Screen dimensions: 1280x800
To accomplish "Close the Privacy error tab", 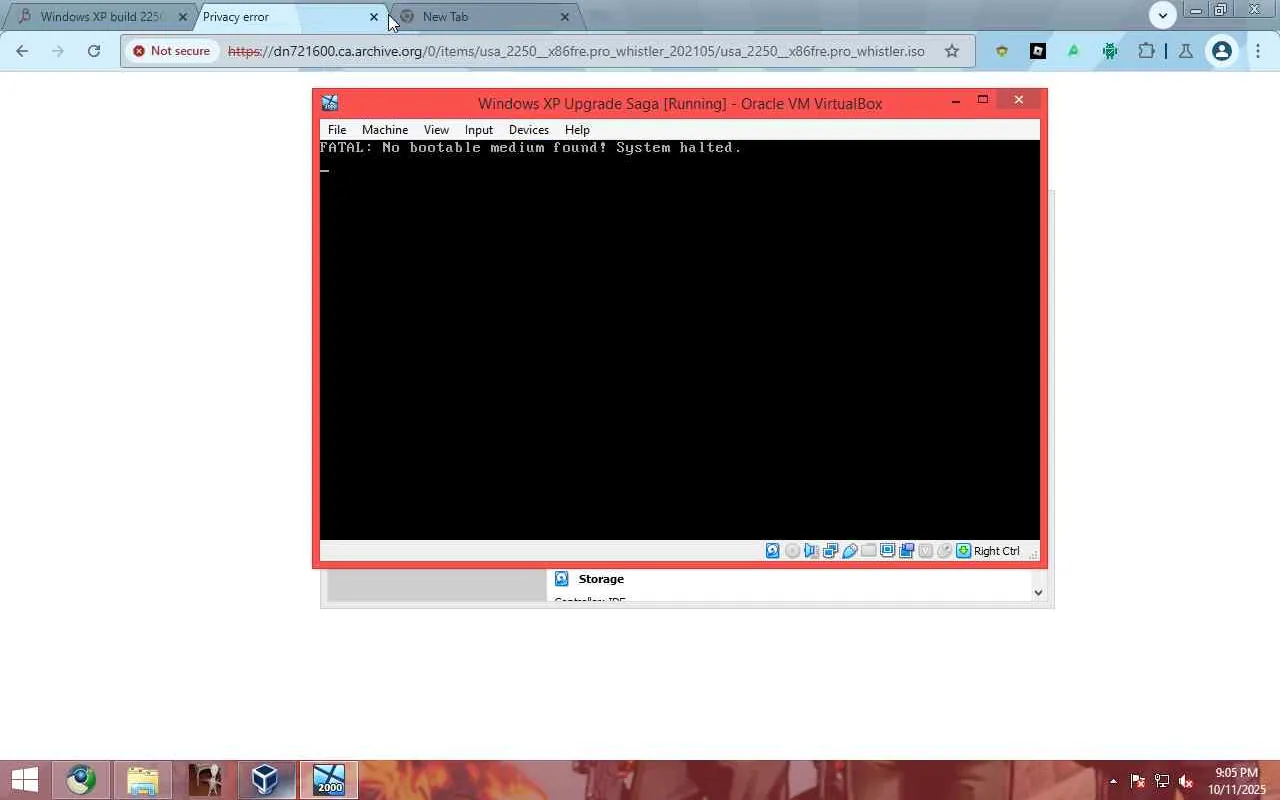I will click(x=374, y=17).
